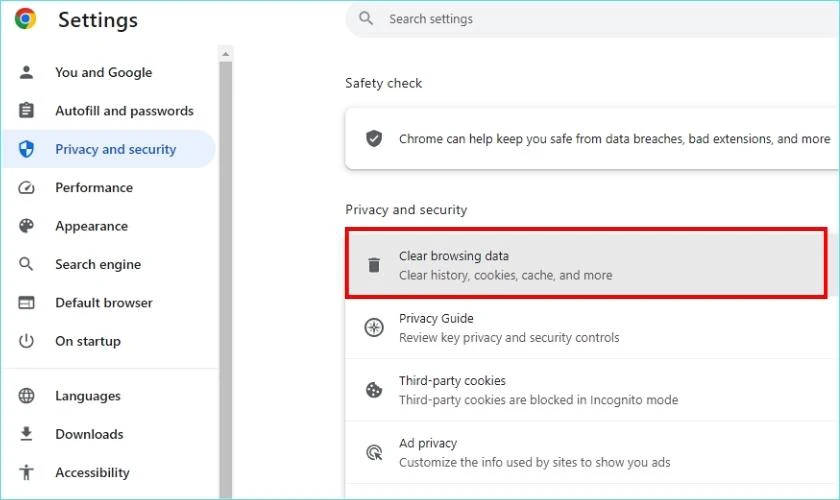Click the speedometer icon for Performance
The image size is (840, 500).
click(x=26, y=188)
